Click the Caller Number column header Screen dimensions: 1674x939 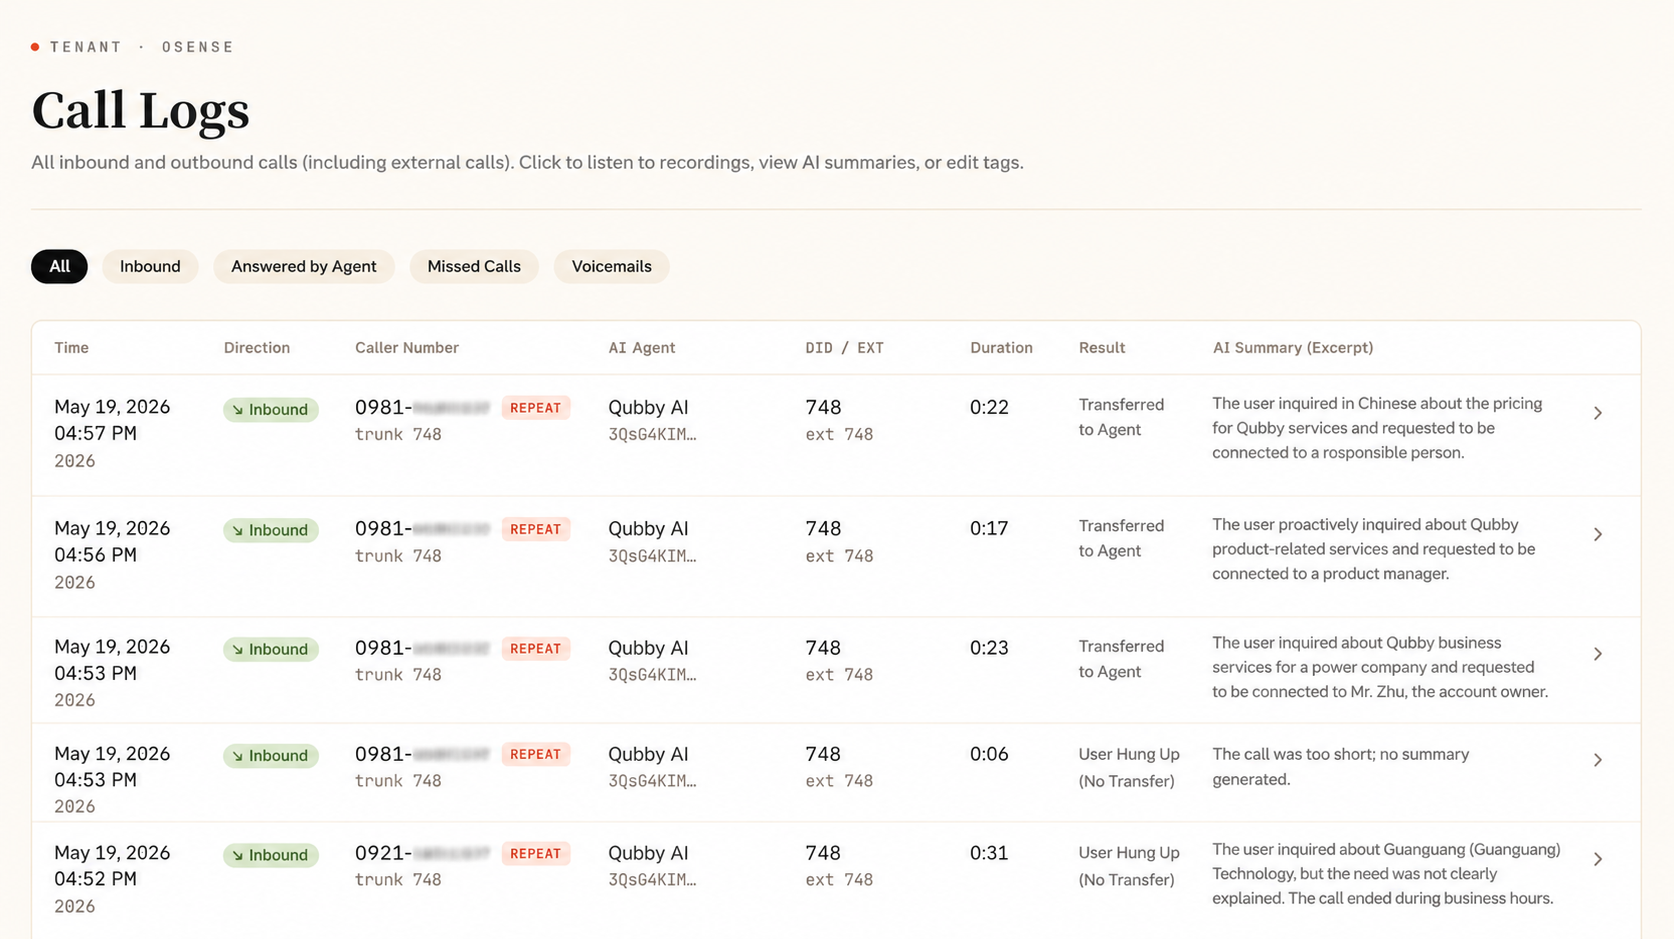point(407,348)
